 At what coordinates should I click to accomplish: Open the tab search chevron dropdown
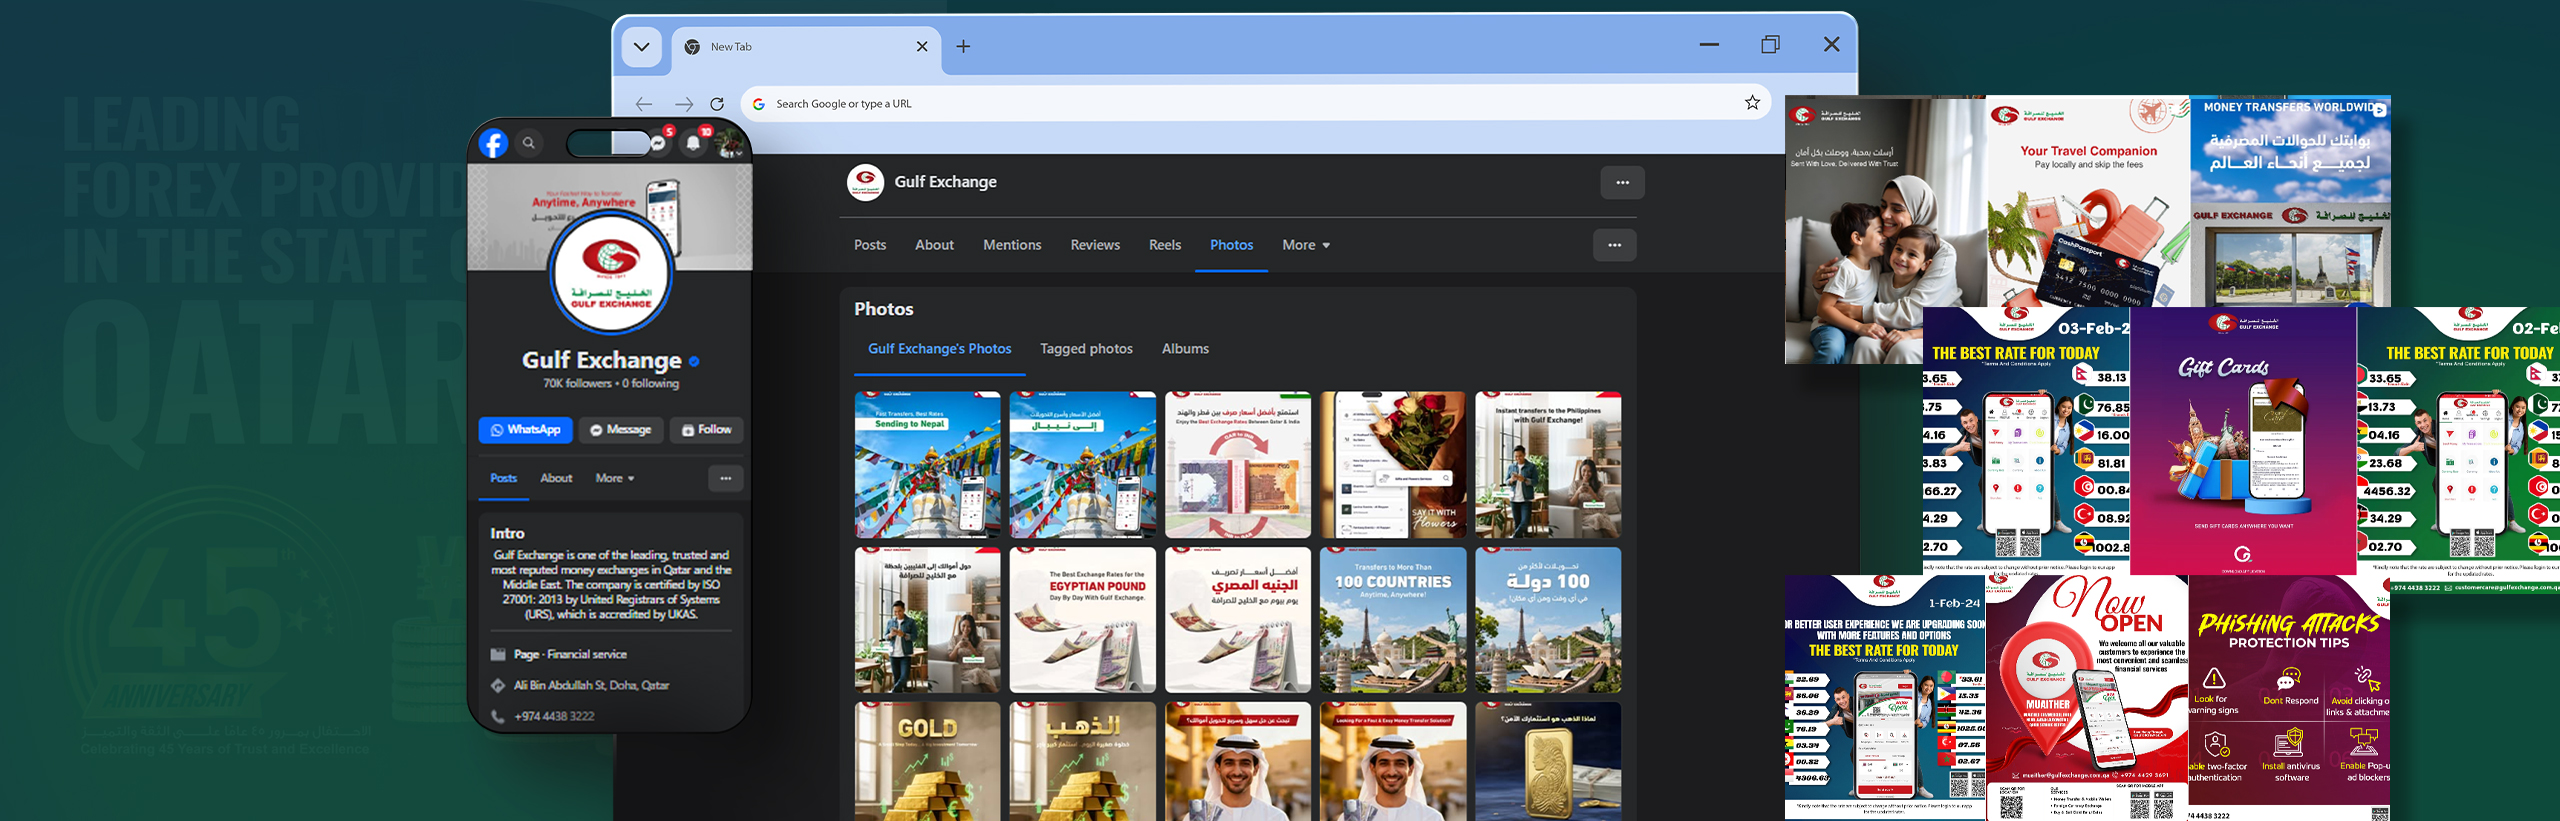[641, 47]
